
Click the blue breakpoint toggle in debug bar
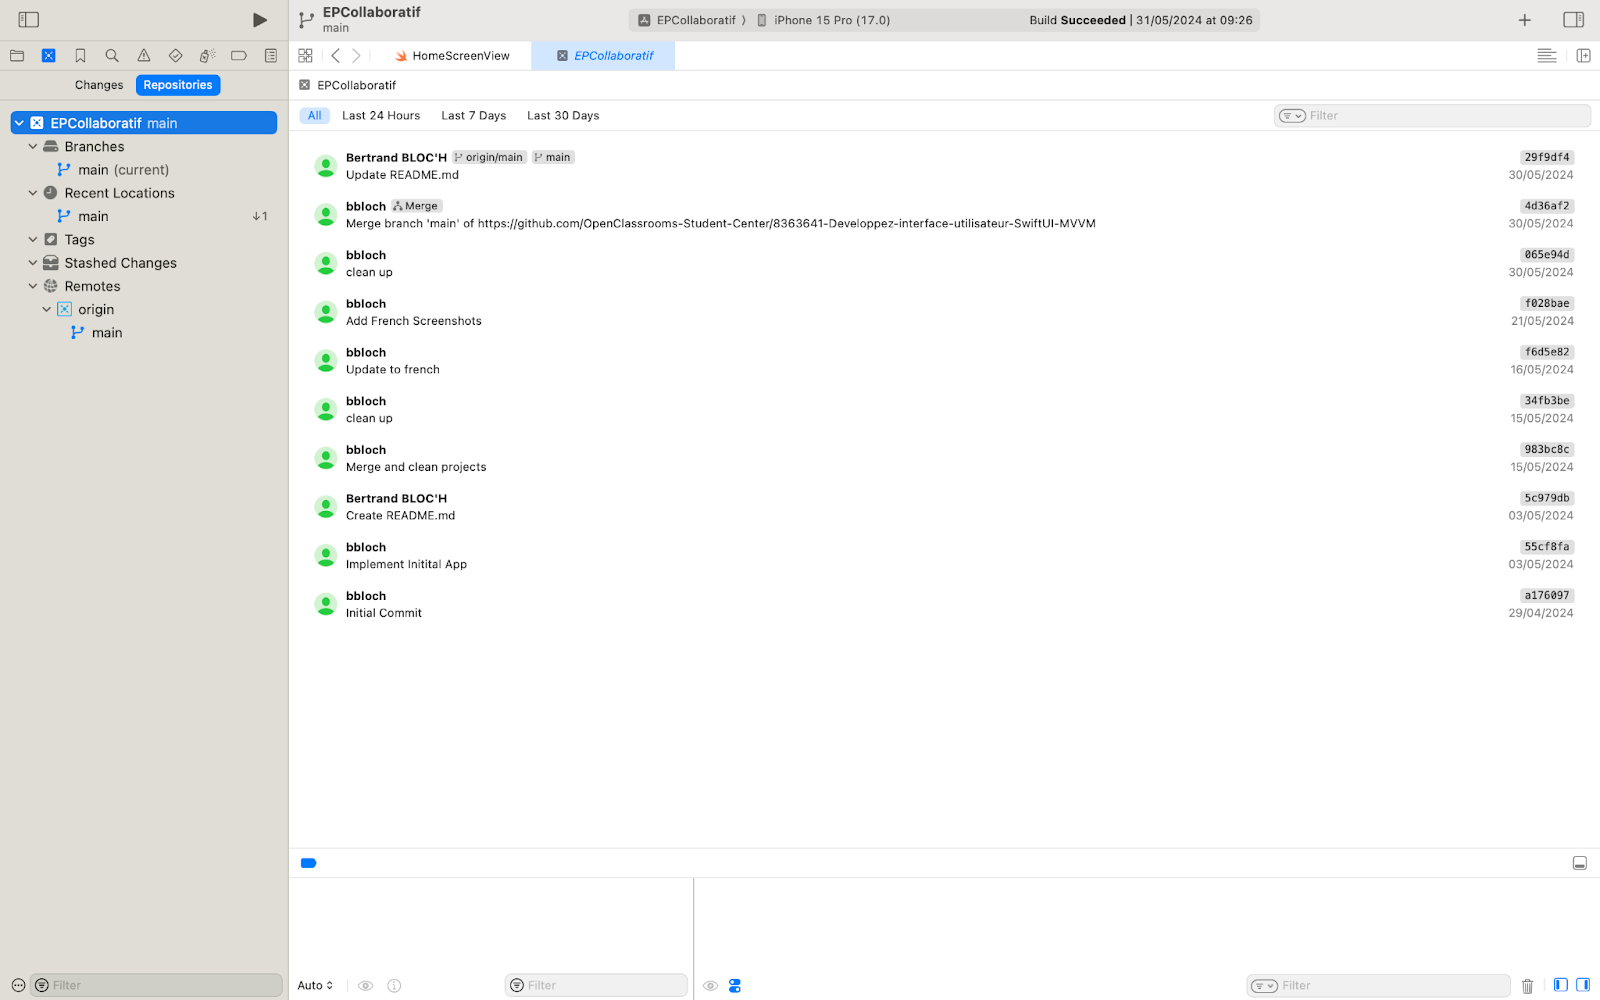pos(309,863)
